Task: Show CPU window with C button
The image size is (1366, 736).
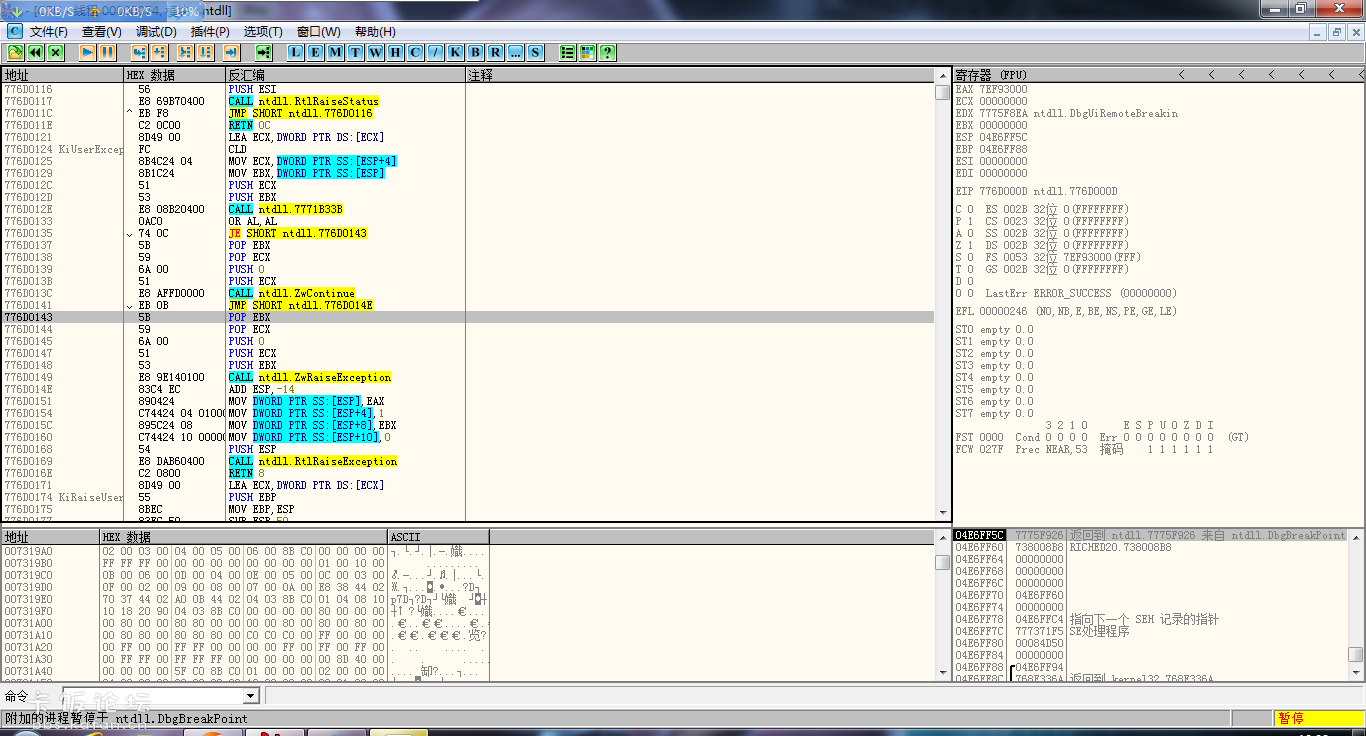Action: pyautogui.click(x=416, y=52)
